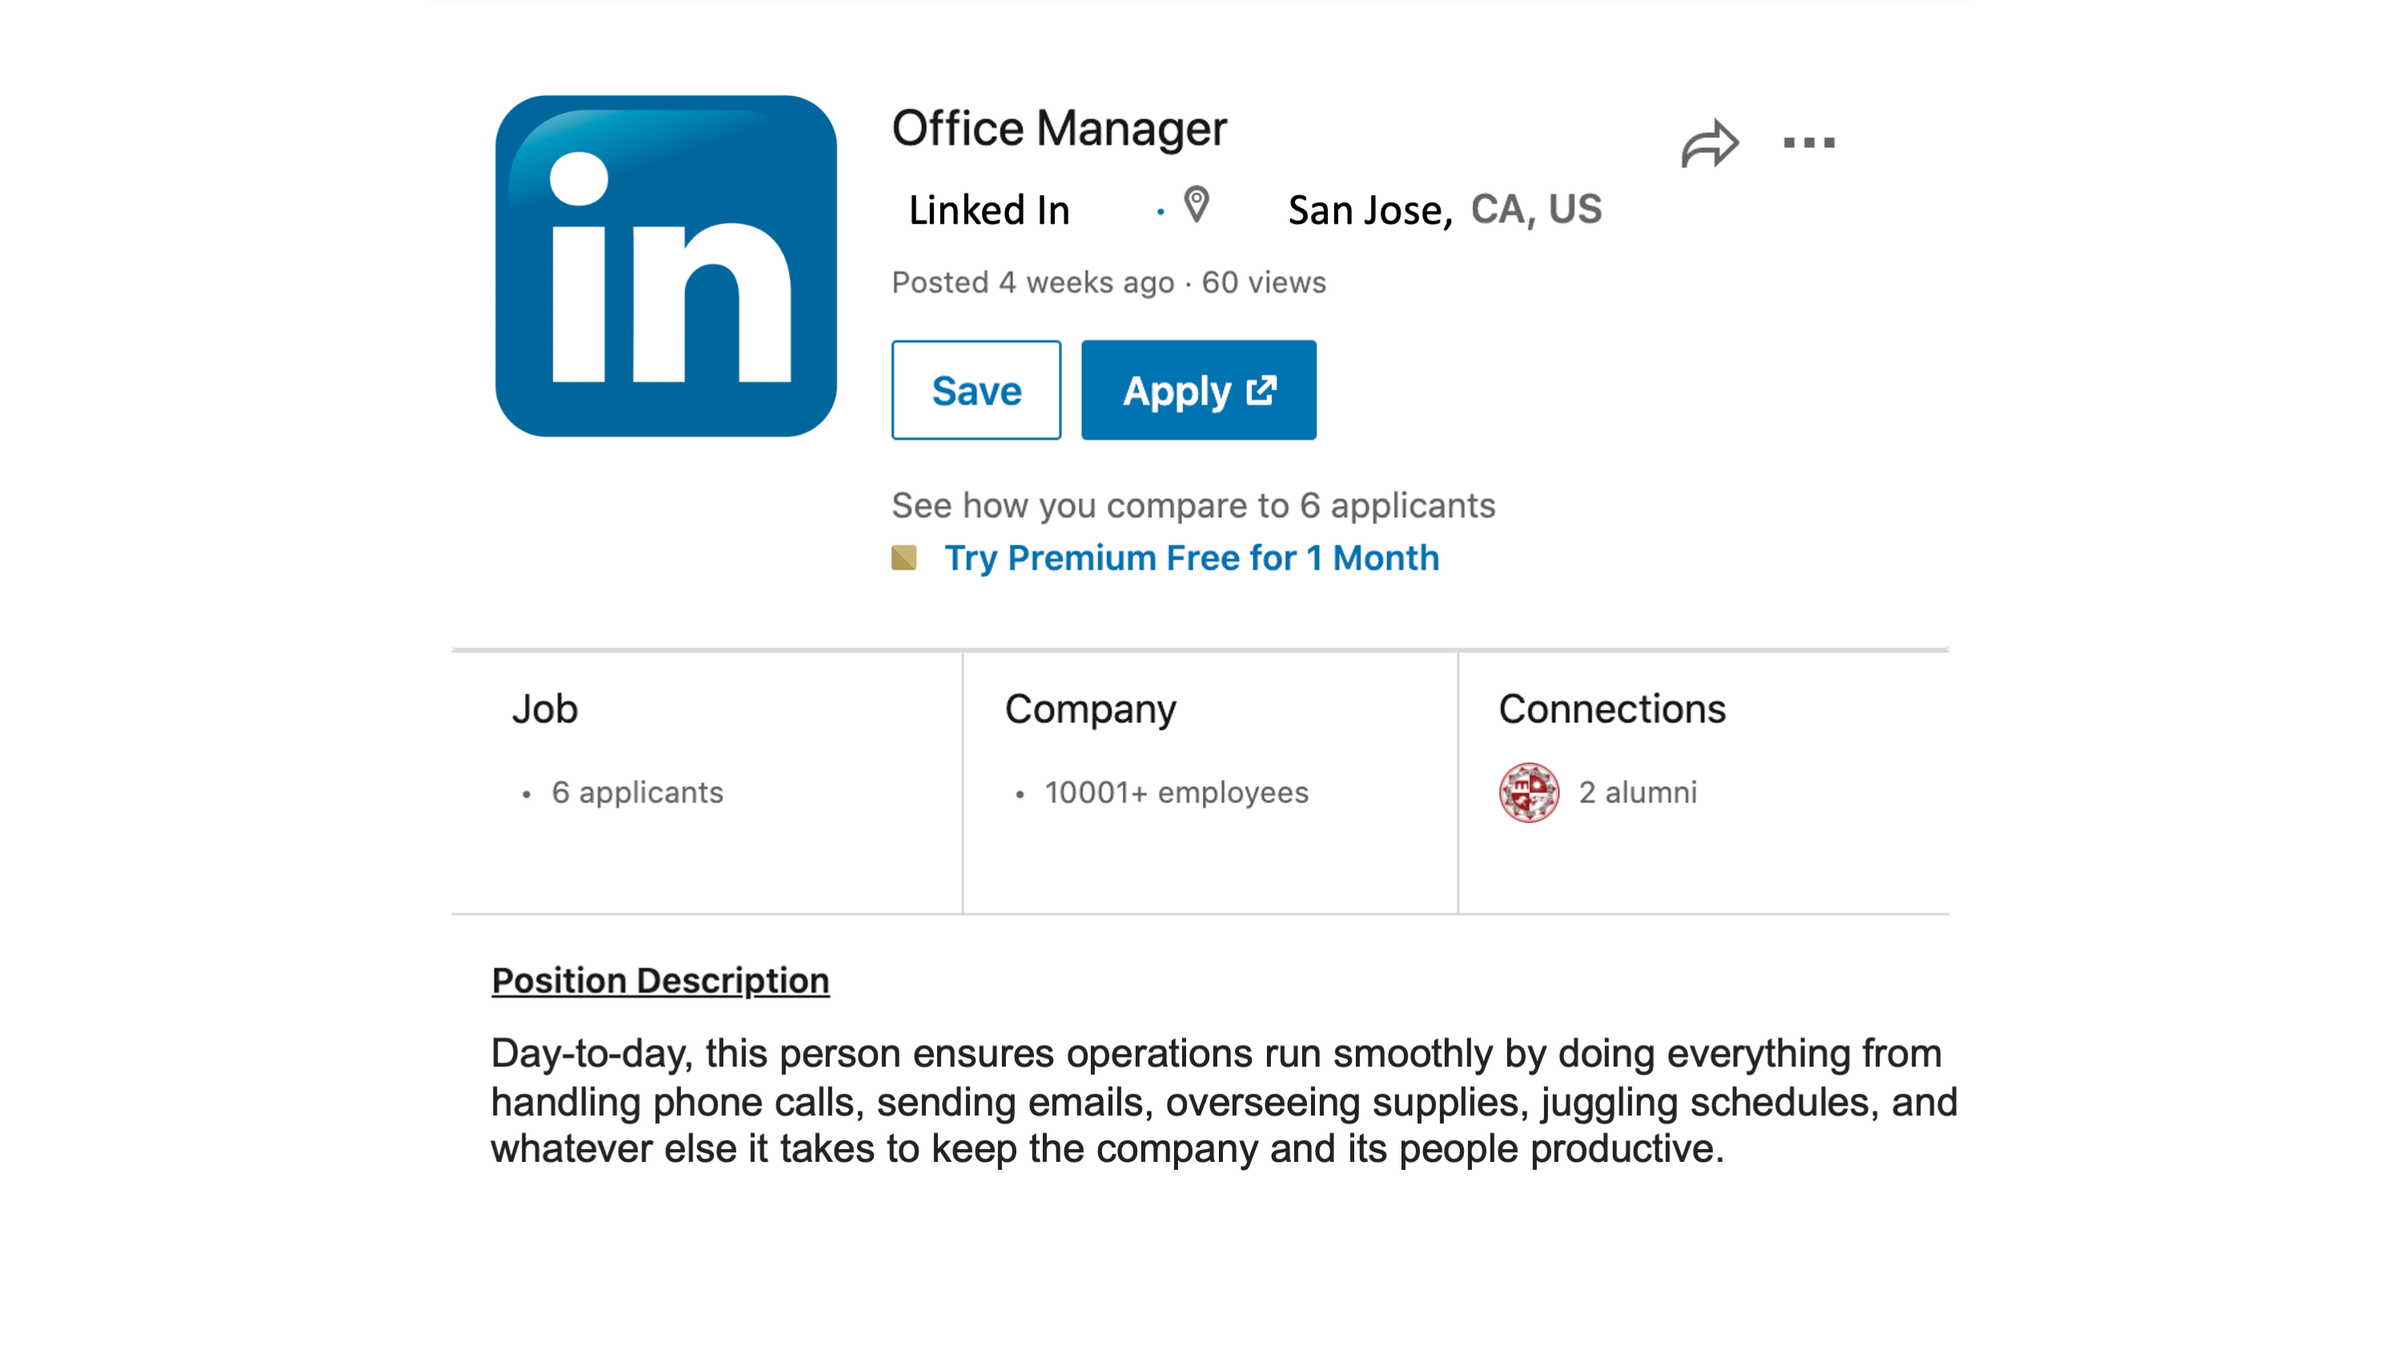Apply to the Office Manager job
Viewport: 2401px width, 1350px height.
(1180, 390)
